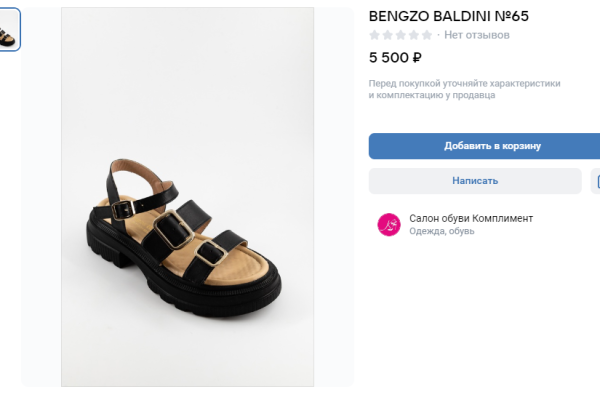
Task: Click the Одежда, обувь category text
Action: 442,232
